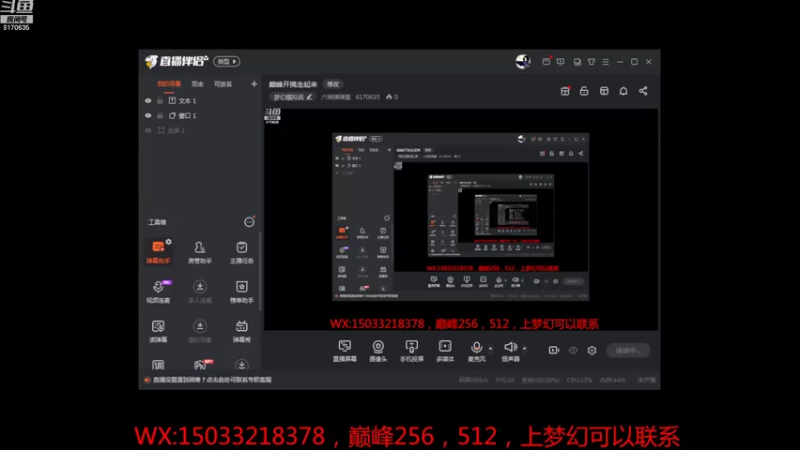The height and width of the screenshot is (450, 800).
Task: Click the SPY-badged tool in bottom row
Action: pos(201,364)
